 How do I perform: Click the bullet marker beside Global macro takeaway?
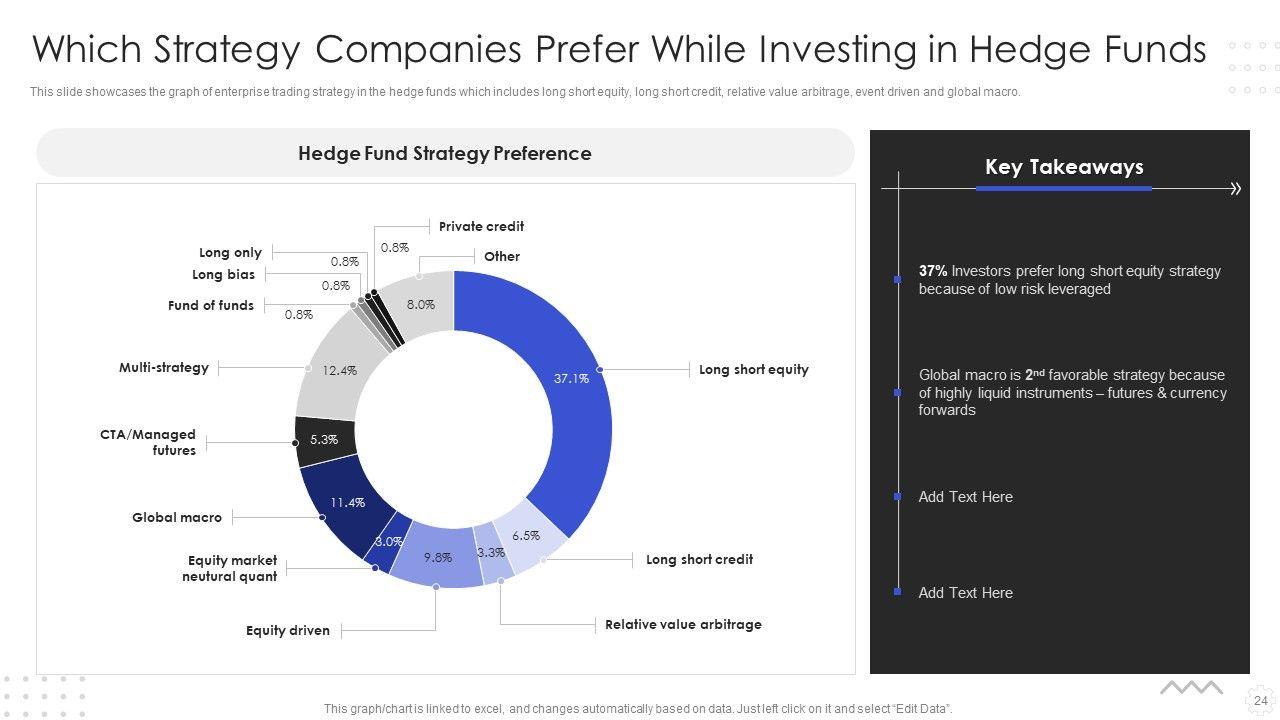click(897, 393)
